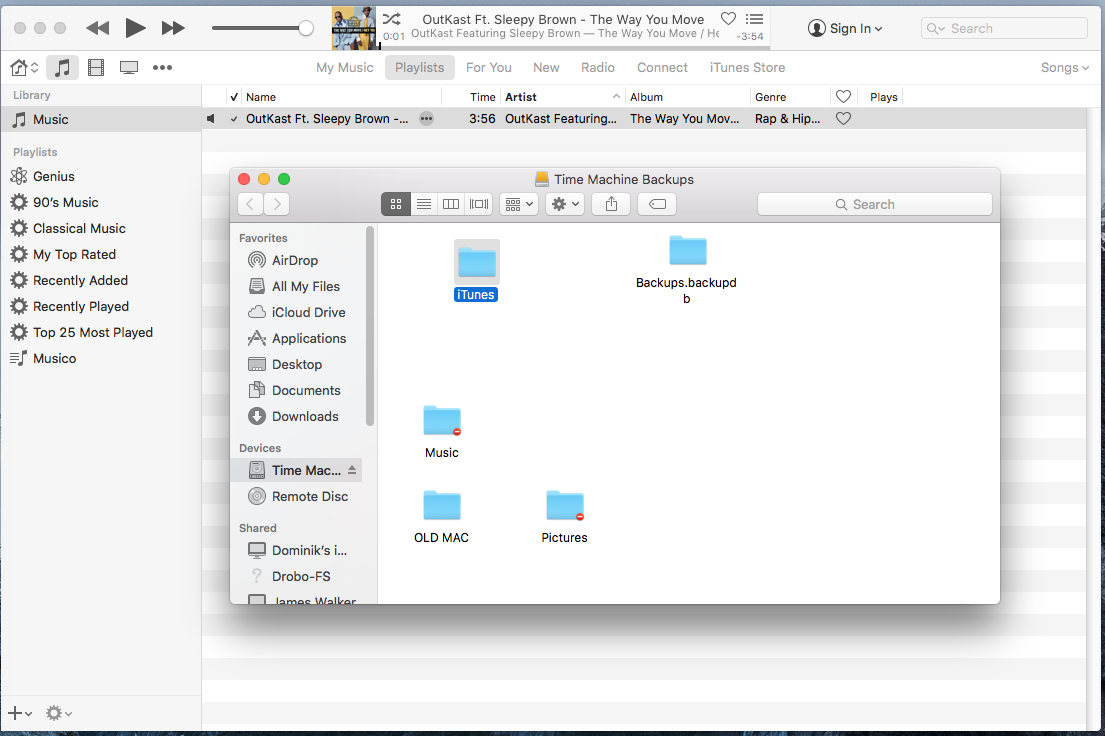Expand the Finder action gear menu

click(x=564, y=204)
